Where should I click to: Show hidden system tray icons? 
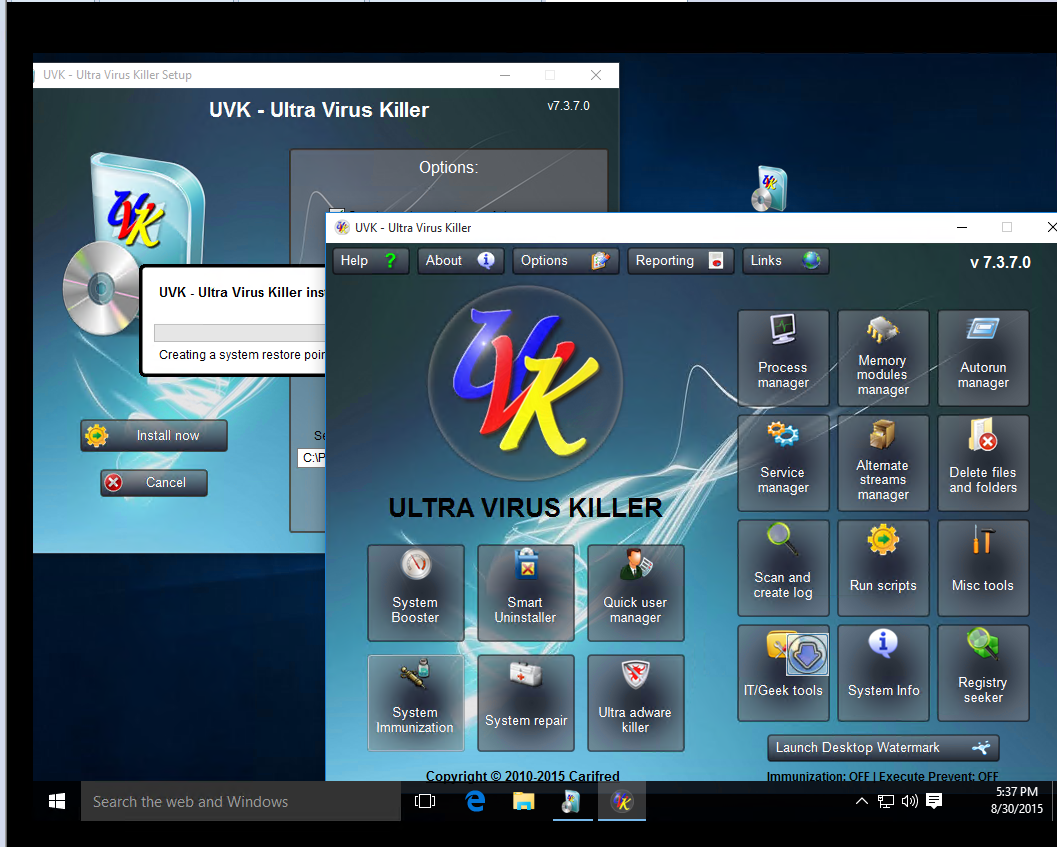click(x=861, y=801)
